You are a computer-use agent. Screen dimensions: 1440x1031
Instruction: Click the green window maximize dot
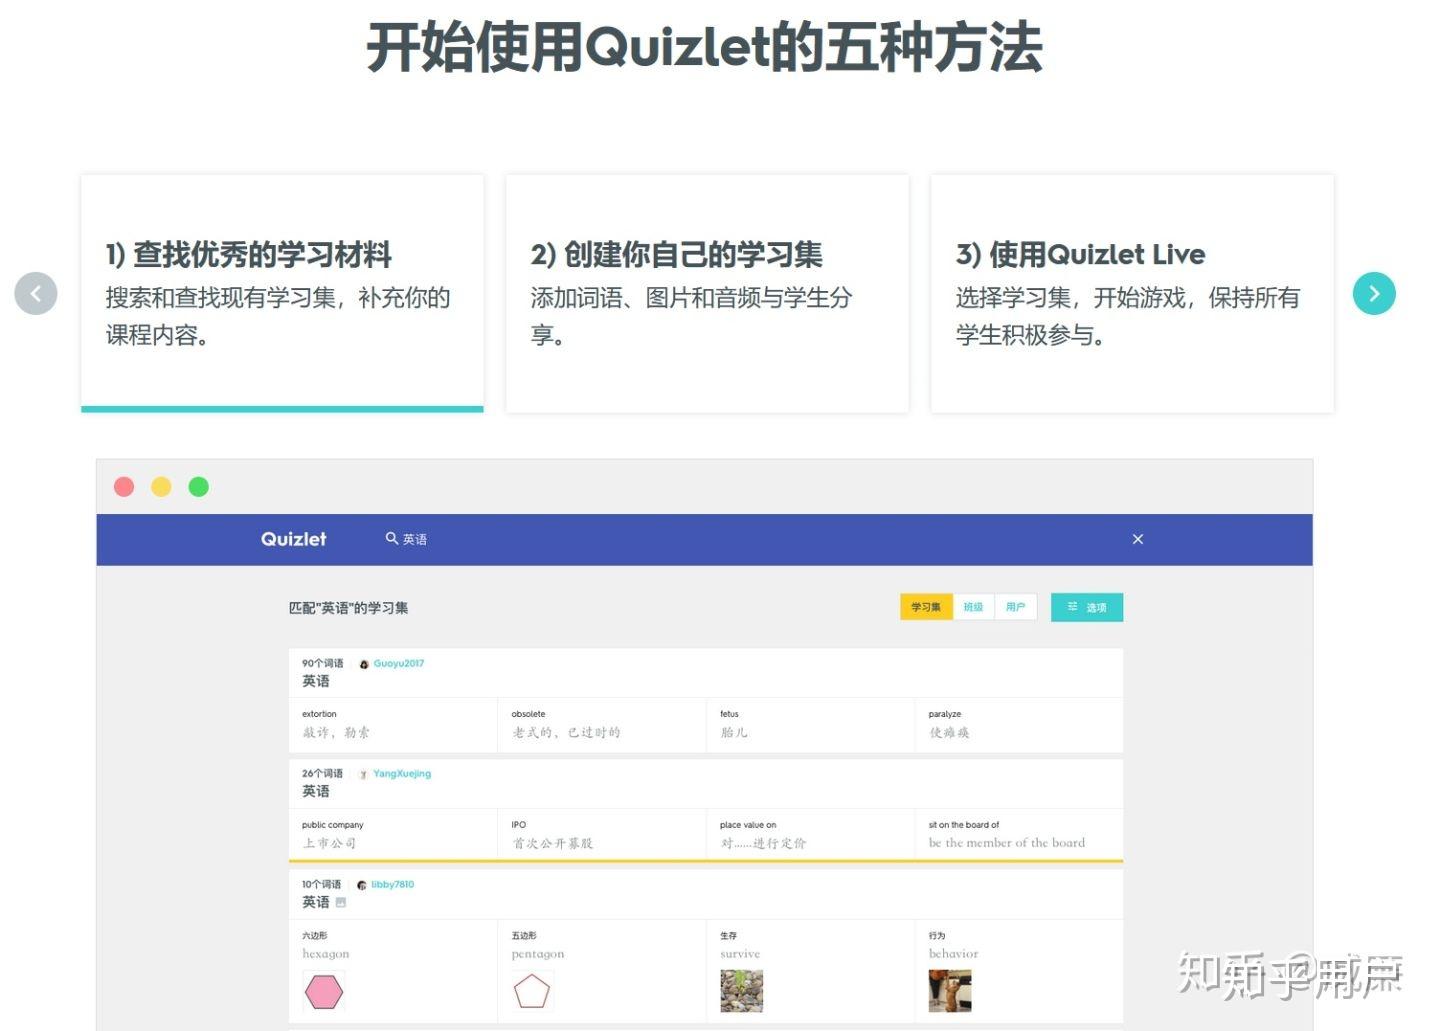pyautogui.click(x=199, y=487)
